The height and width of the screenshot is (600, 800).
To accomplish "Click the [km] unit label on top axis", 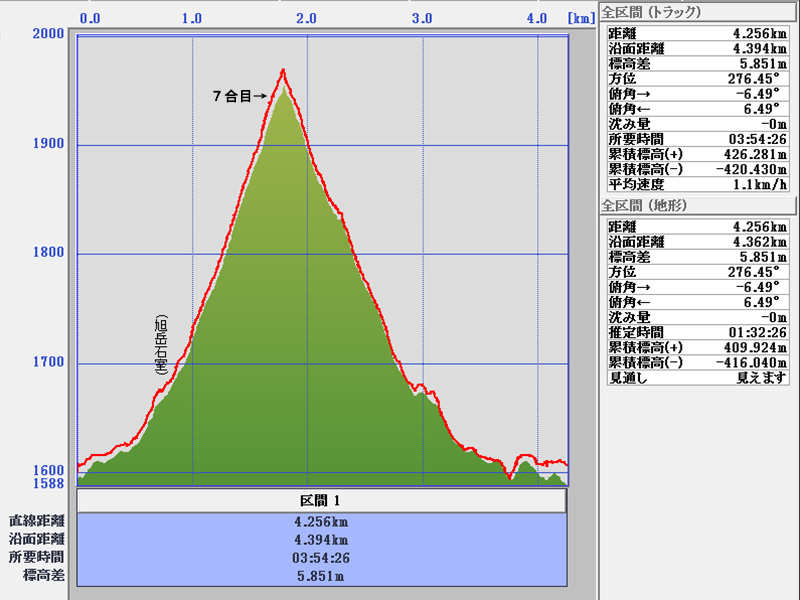I will pyautogui.click(x=580, y=18).
